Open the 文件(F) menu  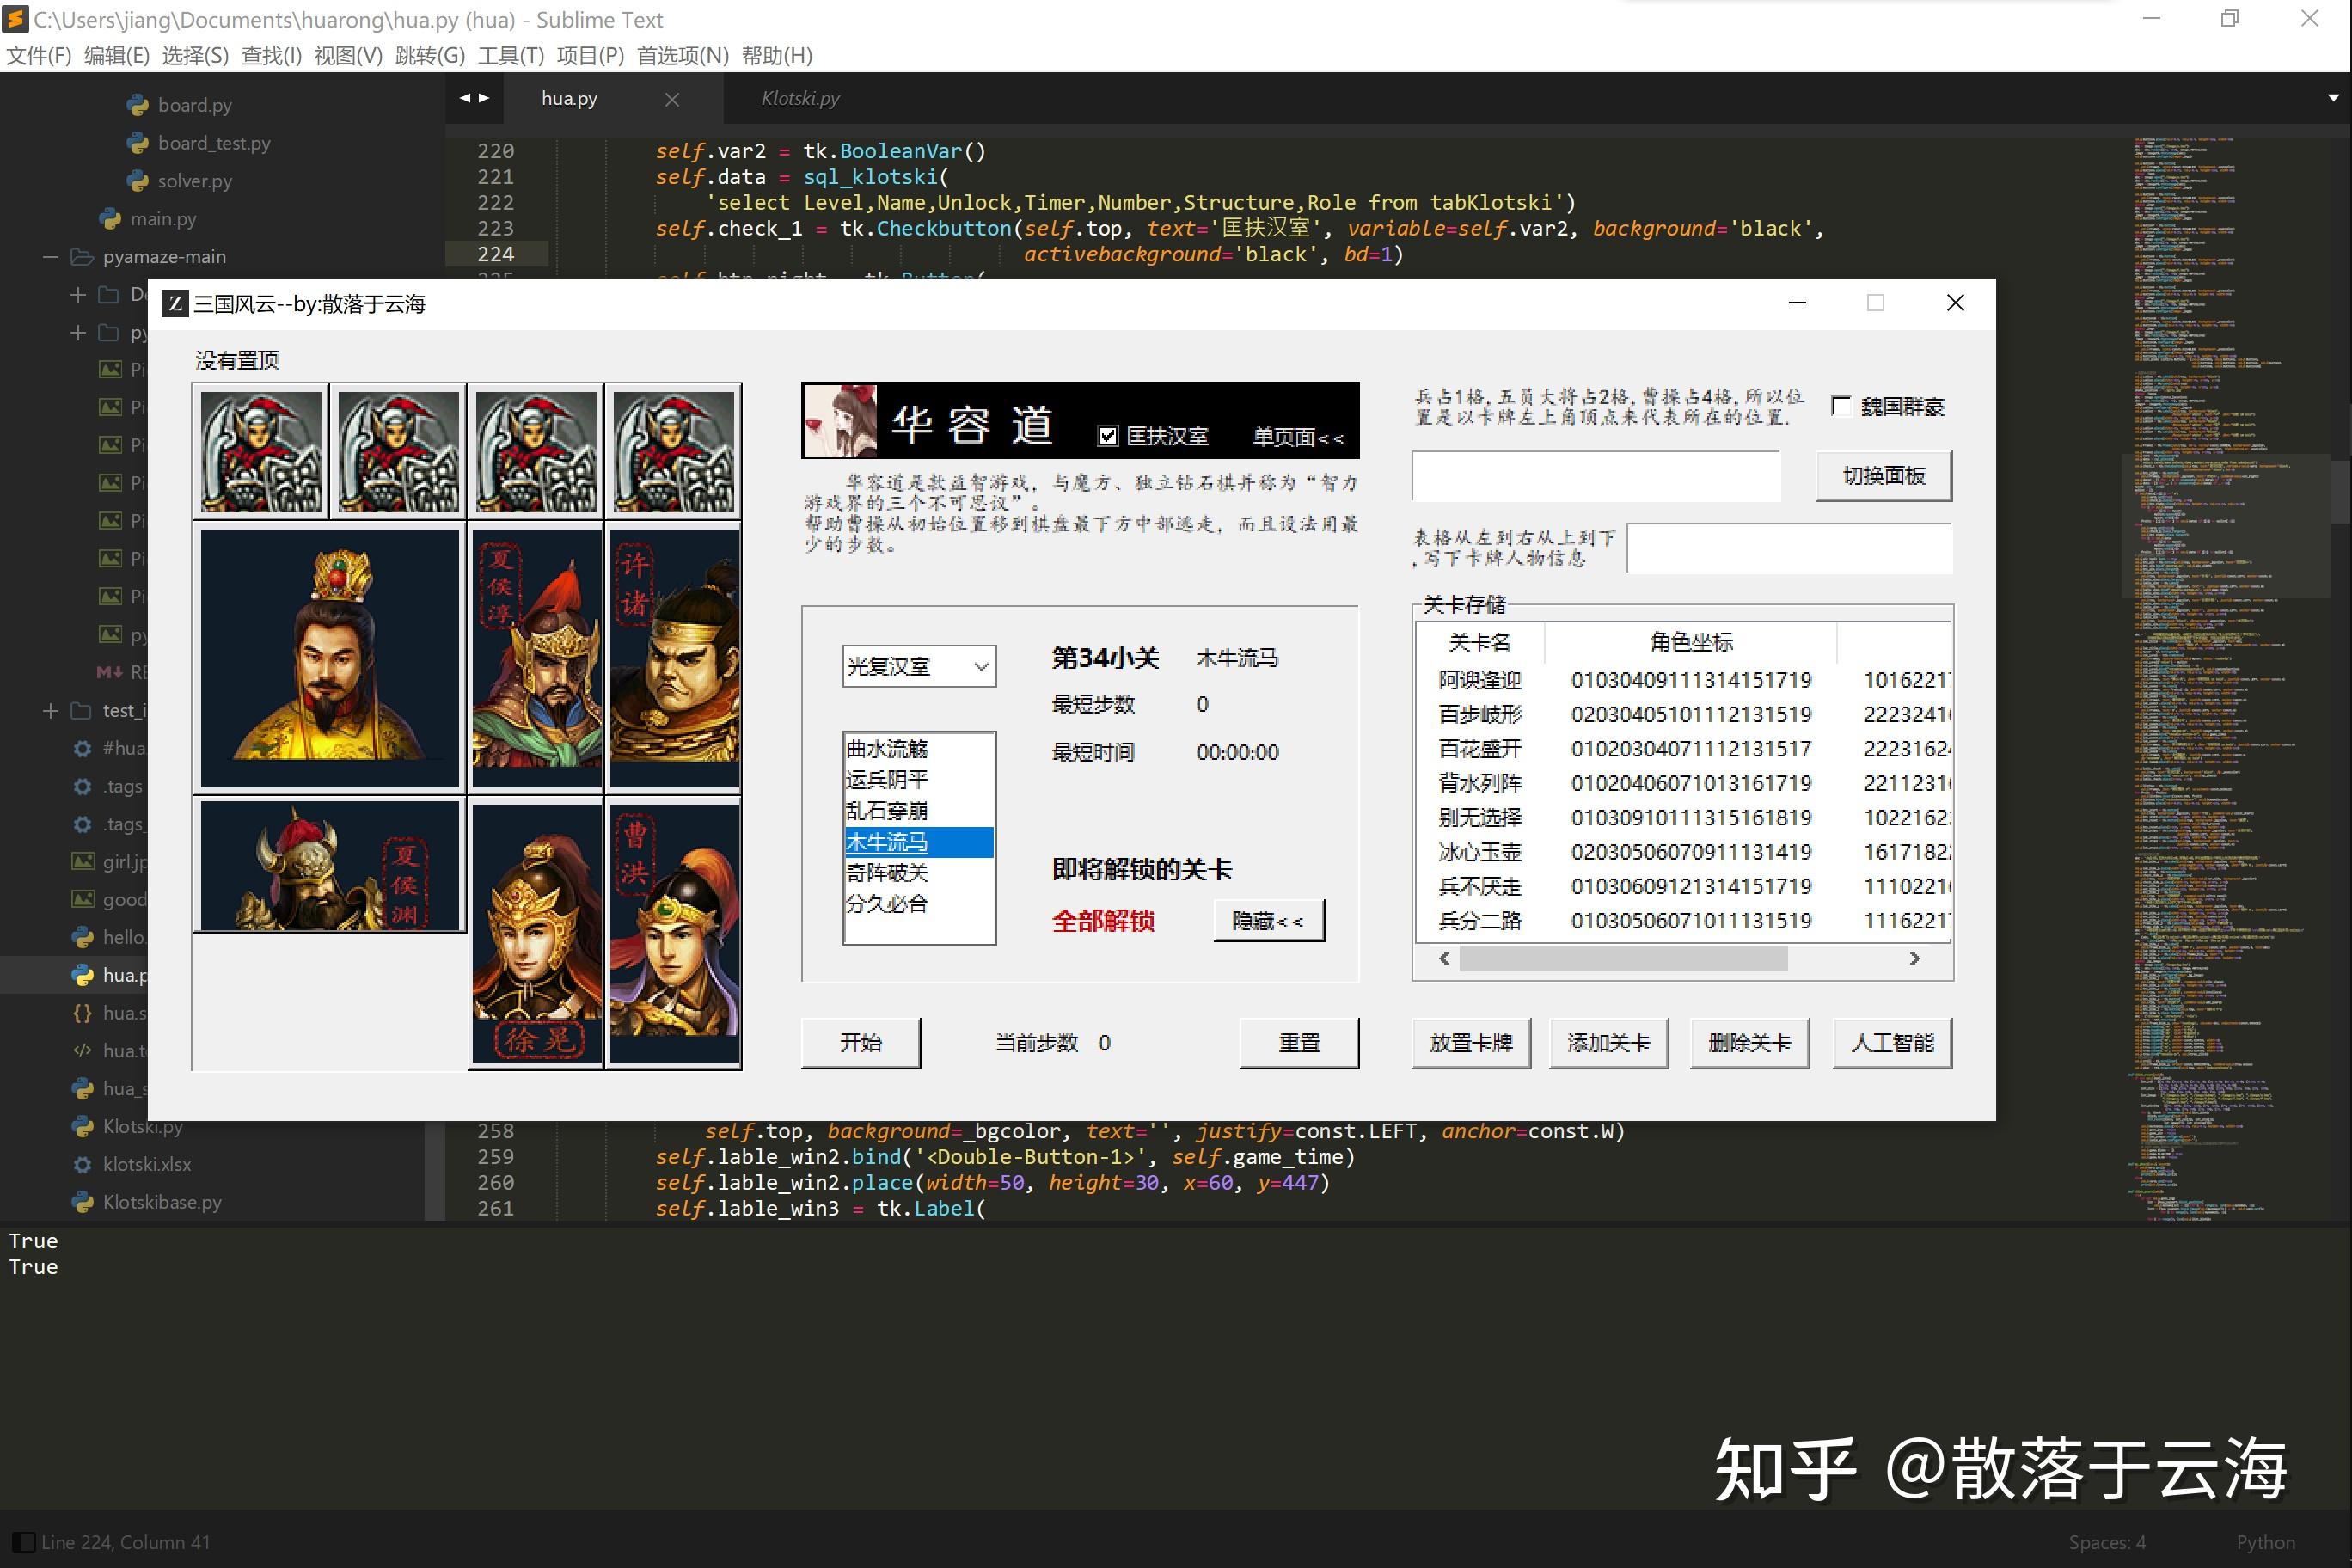[39, 55]
